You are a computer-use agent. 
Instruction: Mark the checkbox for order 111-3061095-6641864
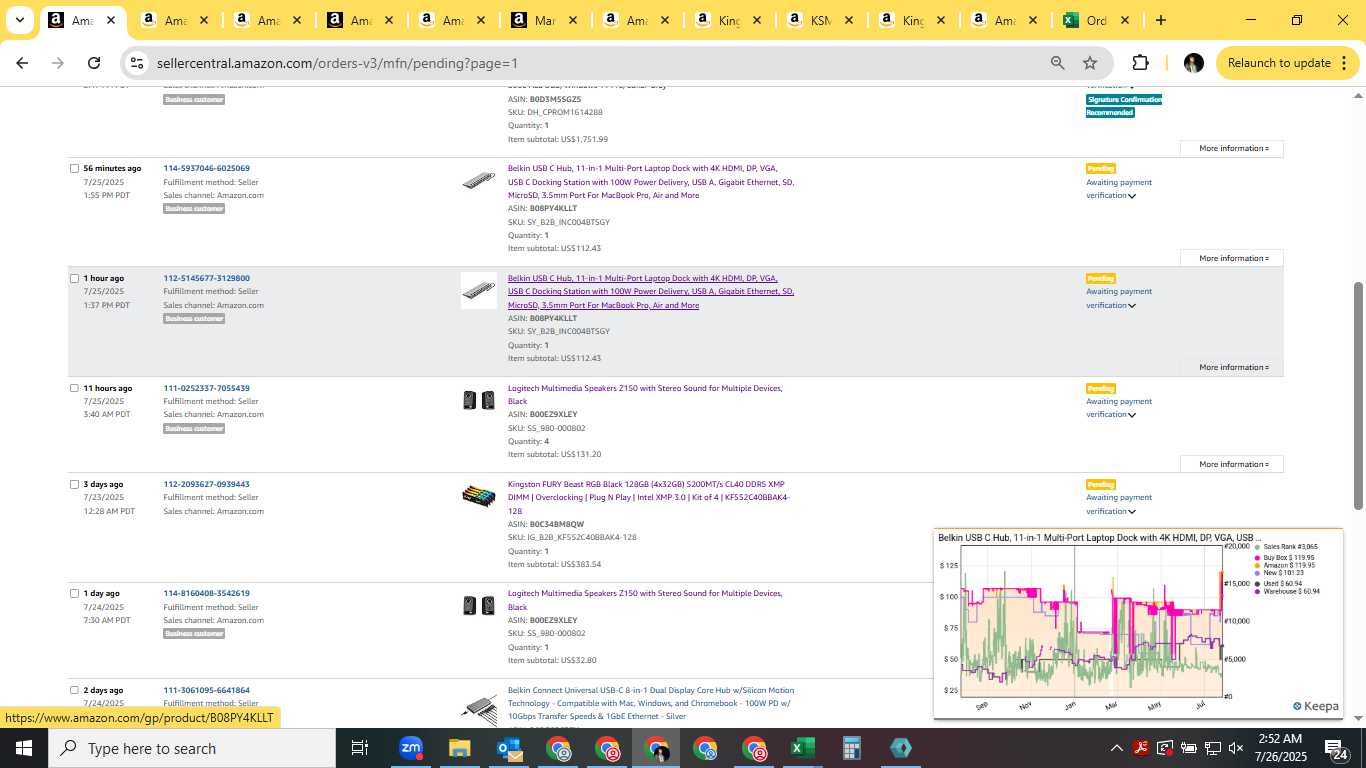74,690
